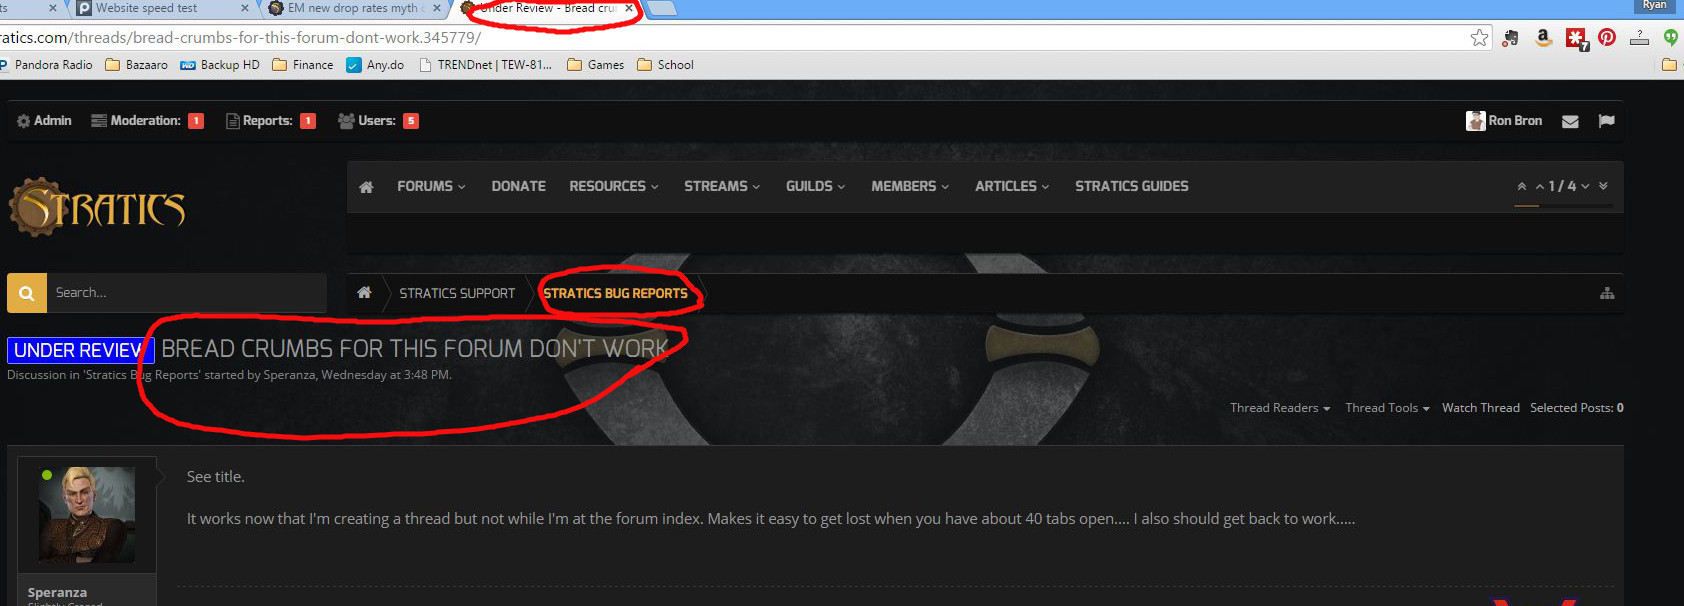This screenshot has height=606, width=1684.
Task: Click the Under Review prefix label
Action: 79,350
